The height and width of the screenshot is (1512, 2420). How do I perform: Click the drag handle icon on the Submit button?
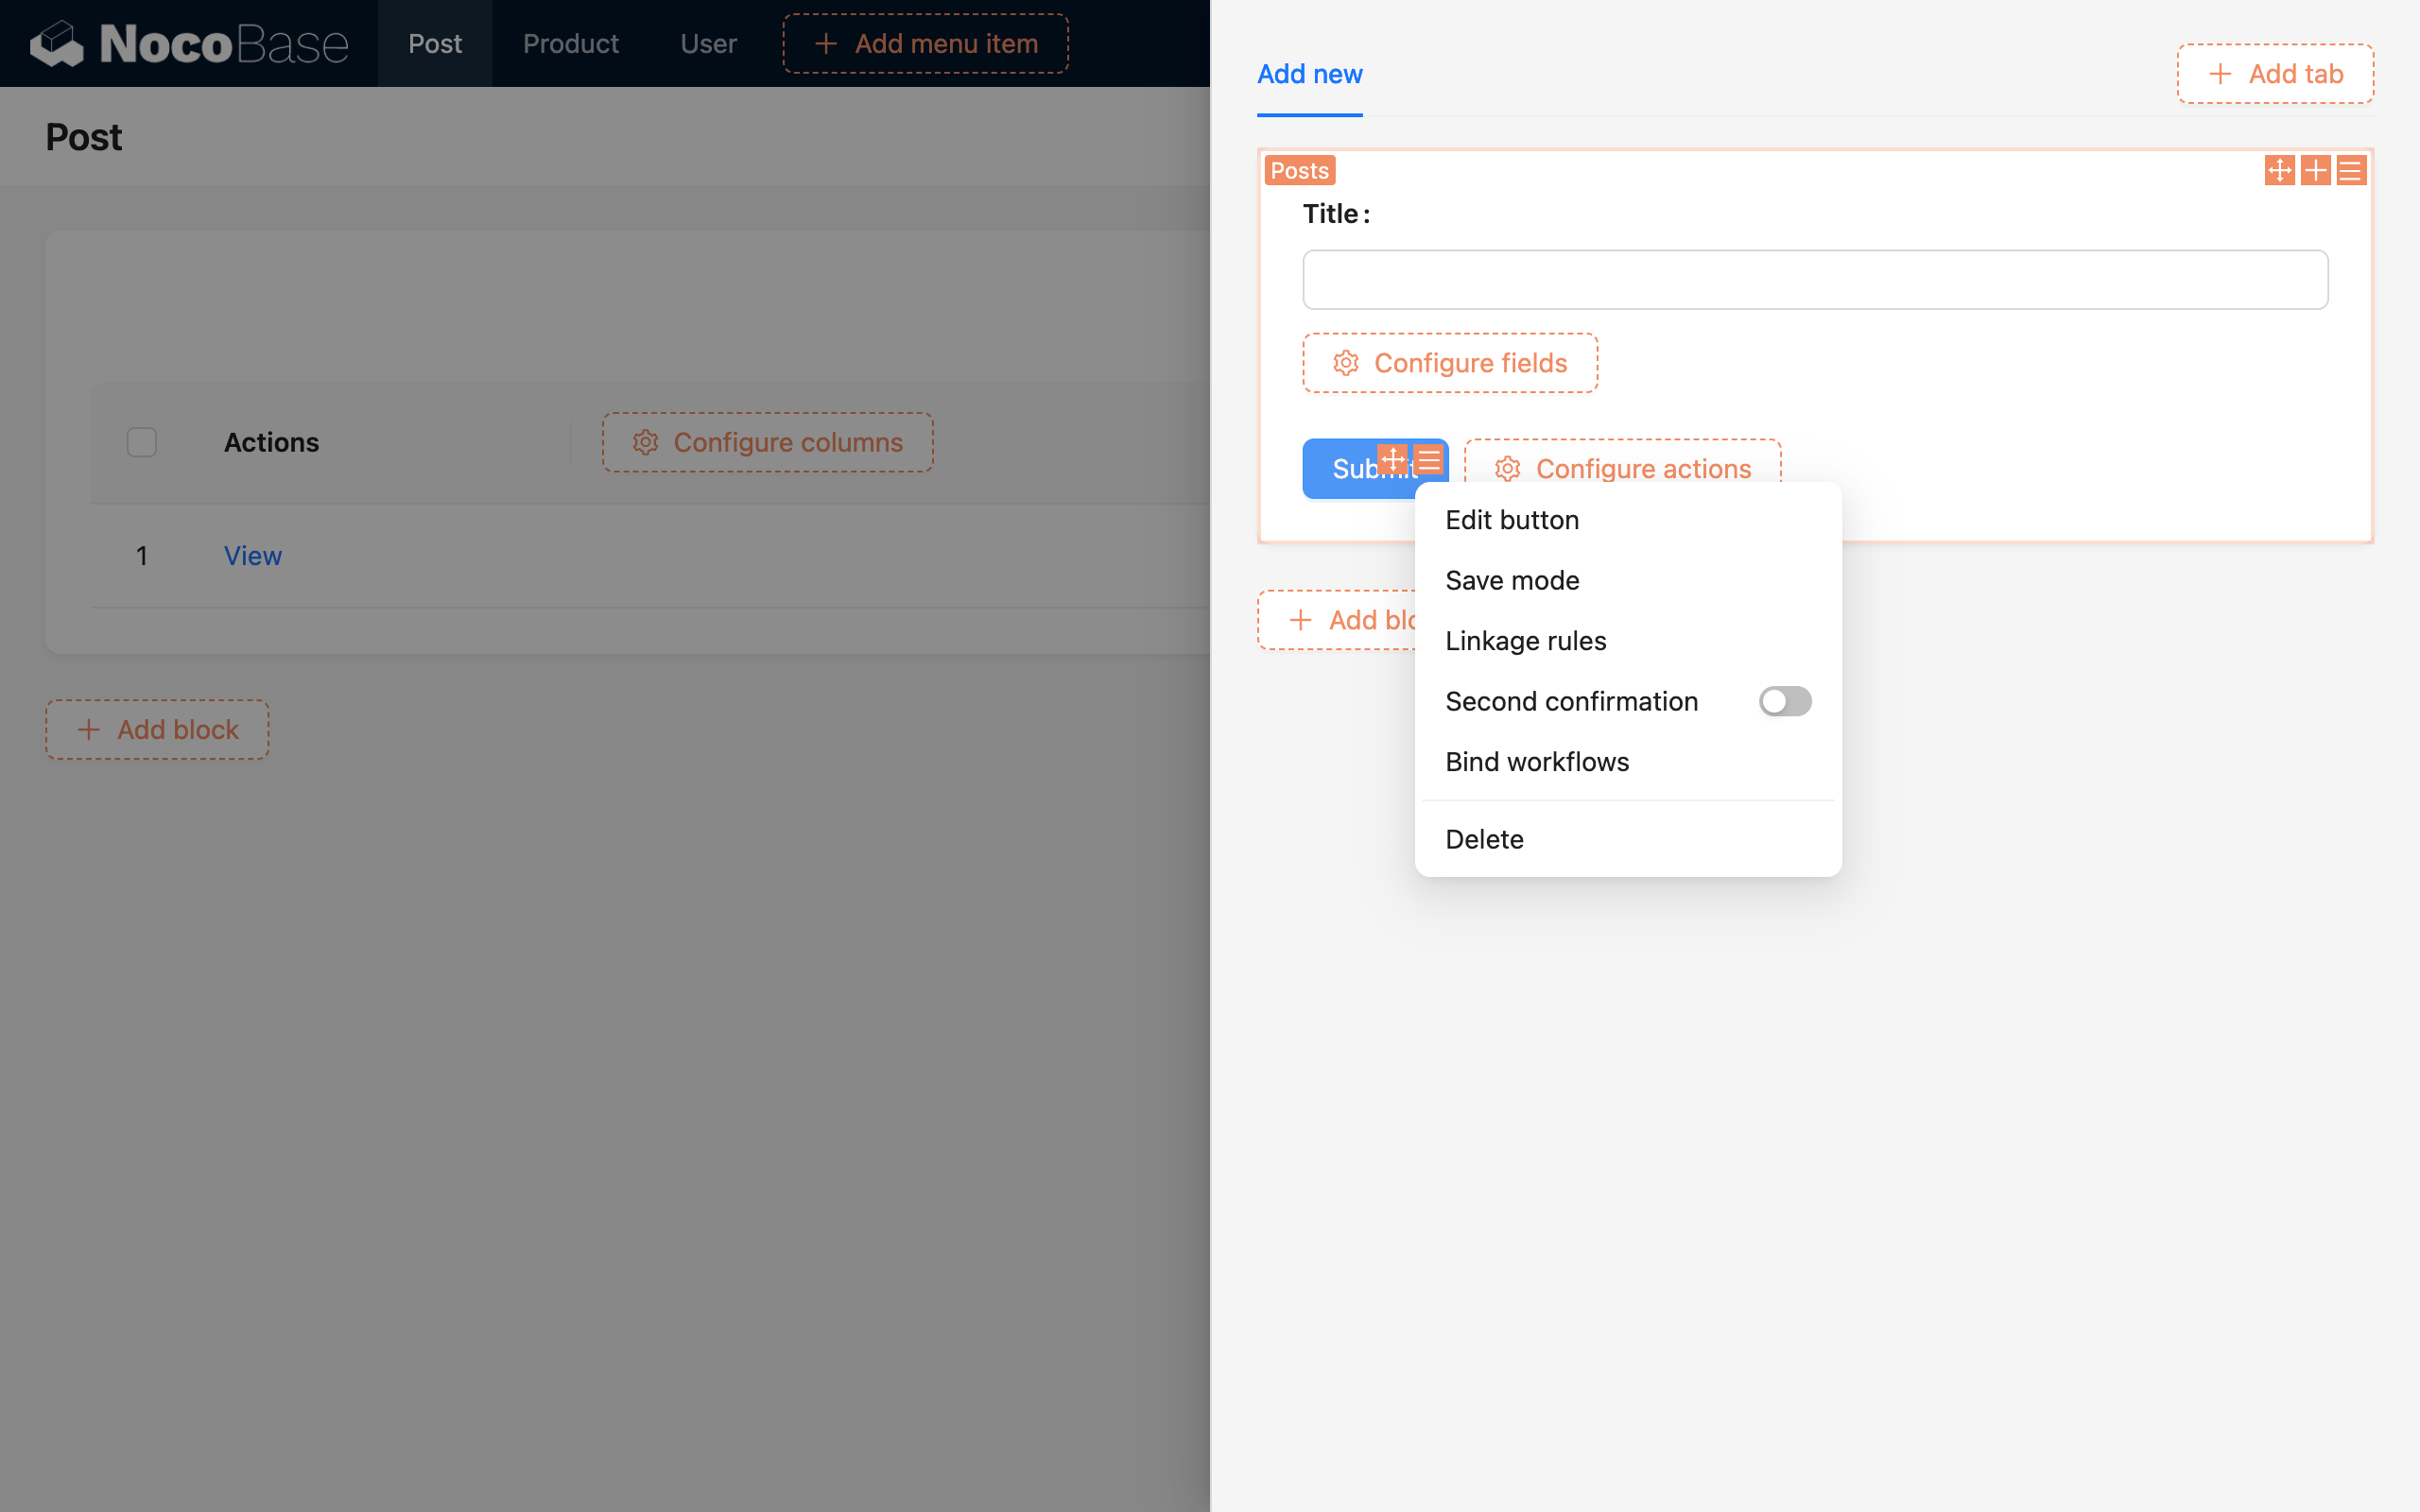pos(1394,460)
